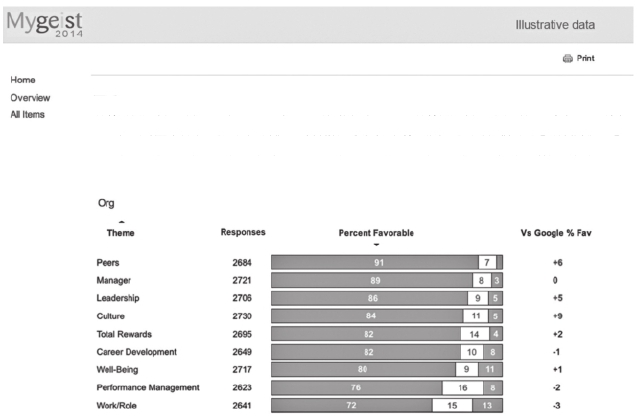Click the Well-Being theme label

click(118, 369)
